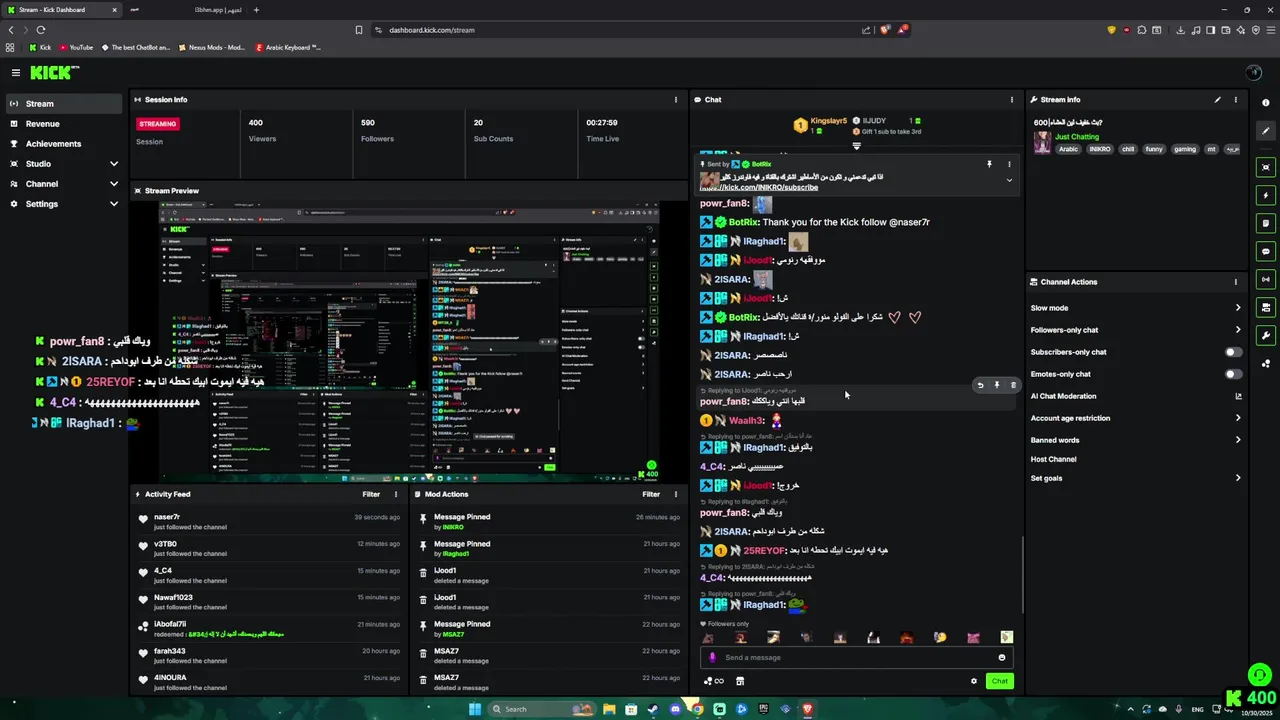This screenshot has width=1280, height=720.
Task: Edit stream info with the pencil icon
Action: [x=1217, y=100]
